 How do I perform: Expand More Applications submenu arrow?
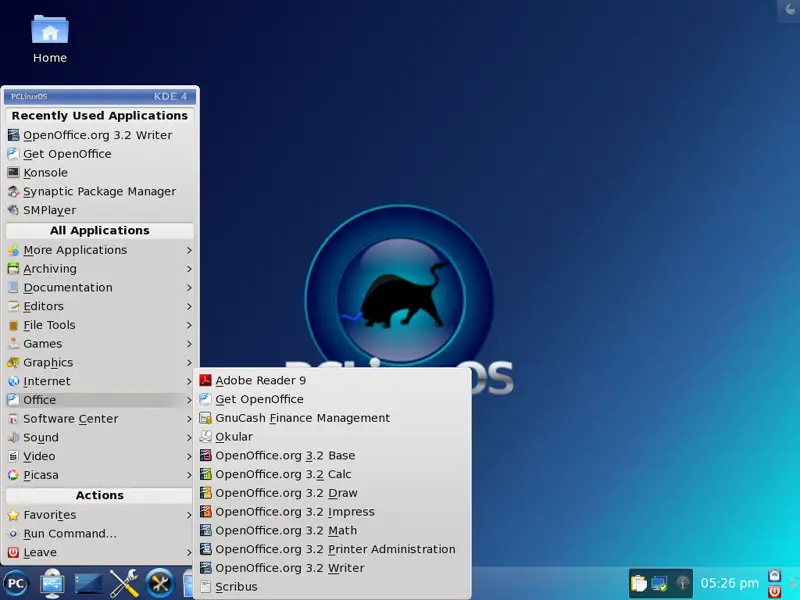click(189, 250)
